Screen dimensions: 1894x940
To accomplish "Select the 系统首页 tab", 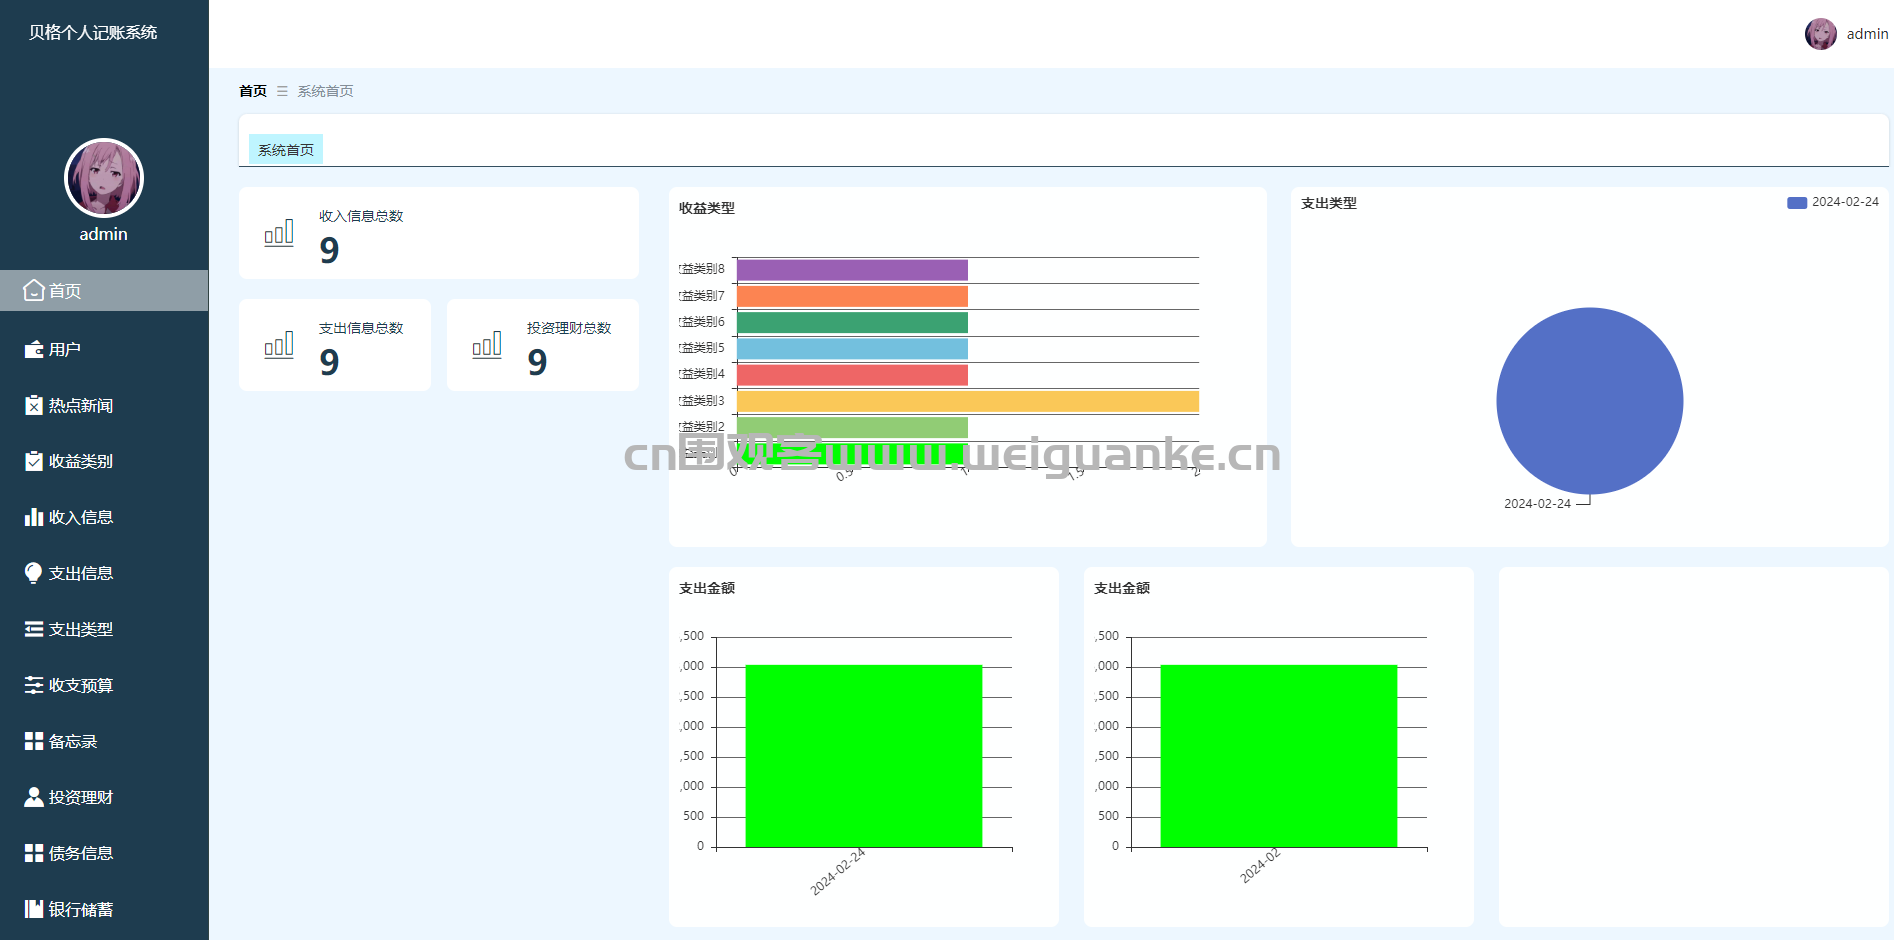I will [286, 150].
